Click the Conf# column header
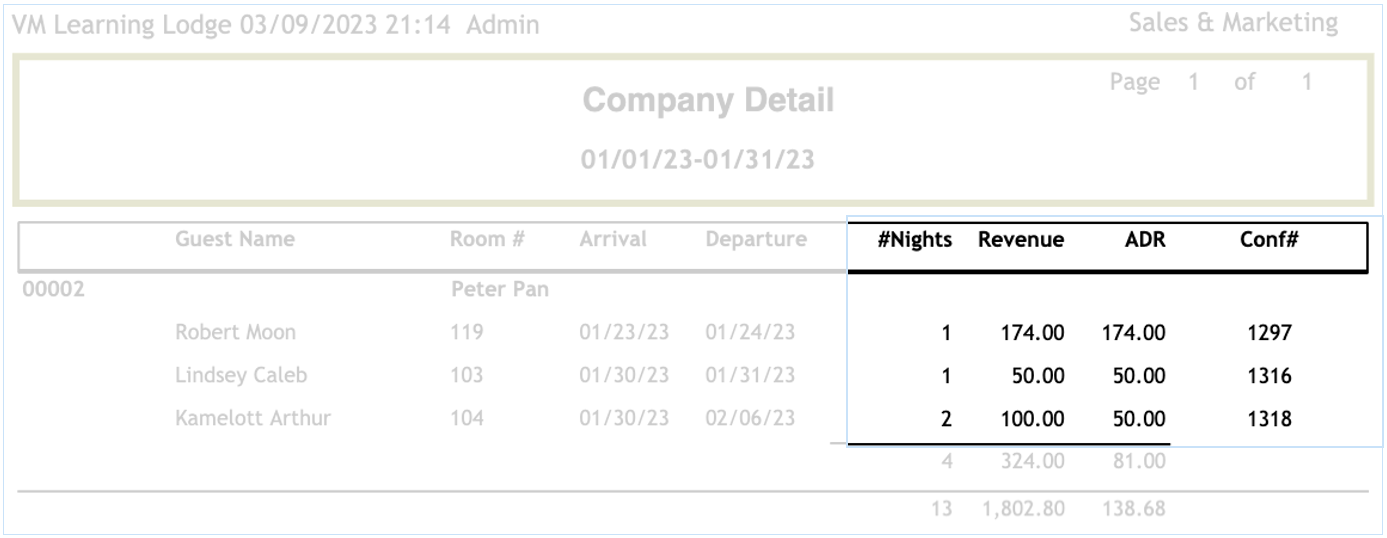Image resolution: width=1387 pixels, height=538 pixels. pyautogui.click(x=1268, y=240)
